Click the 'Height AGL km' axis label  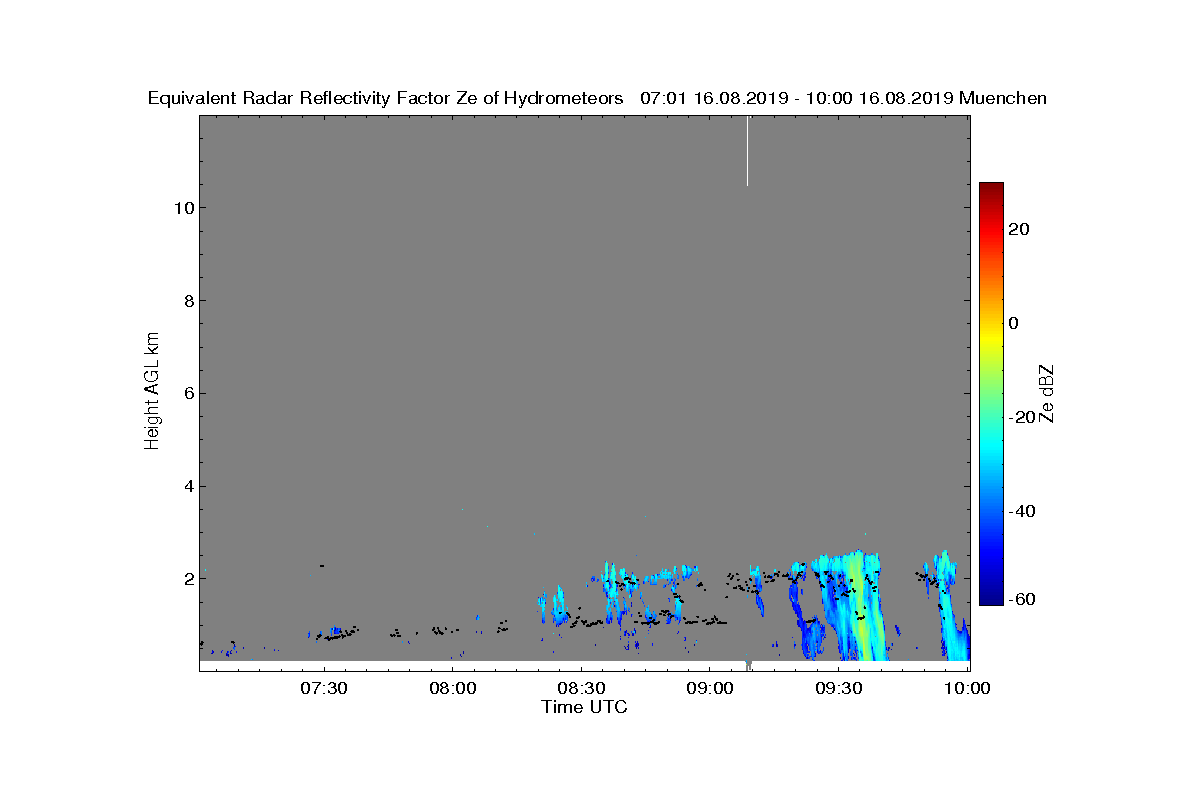coord(152,392)
